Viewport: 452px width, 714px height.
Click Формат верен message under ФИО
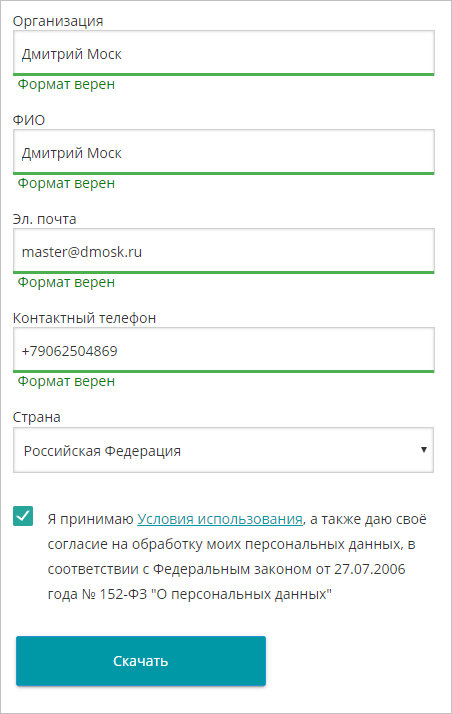pyautogui.click(x=66, y=183)
